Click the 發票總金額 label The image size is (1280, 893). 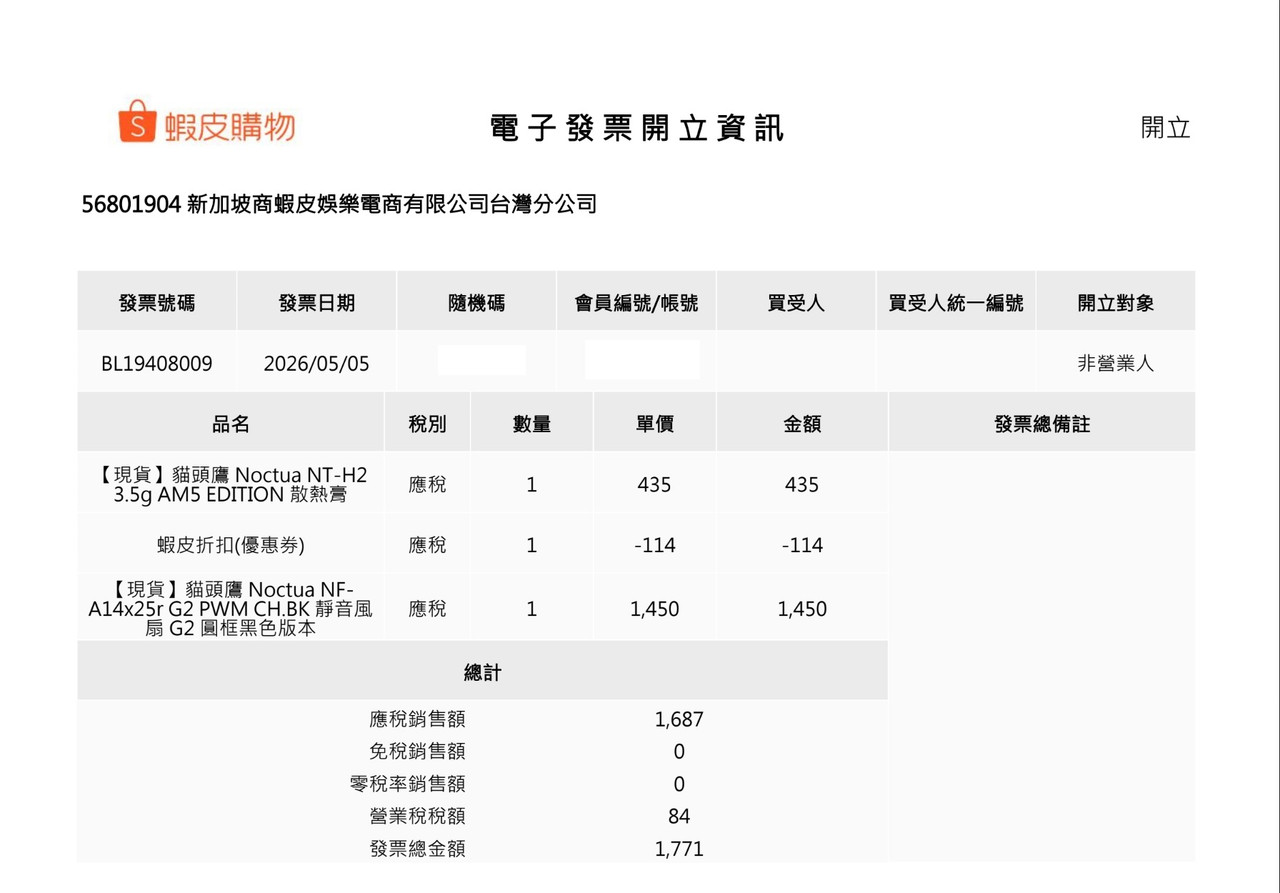[417, 849]
